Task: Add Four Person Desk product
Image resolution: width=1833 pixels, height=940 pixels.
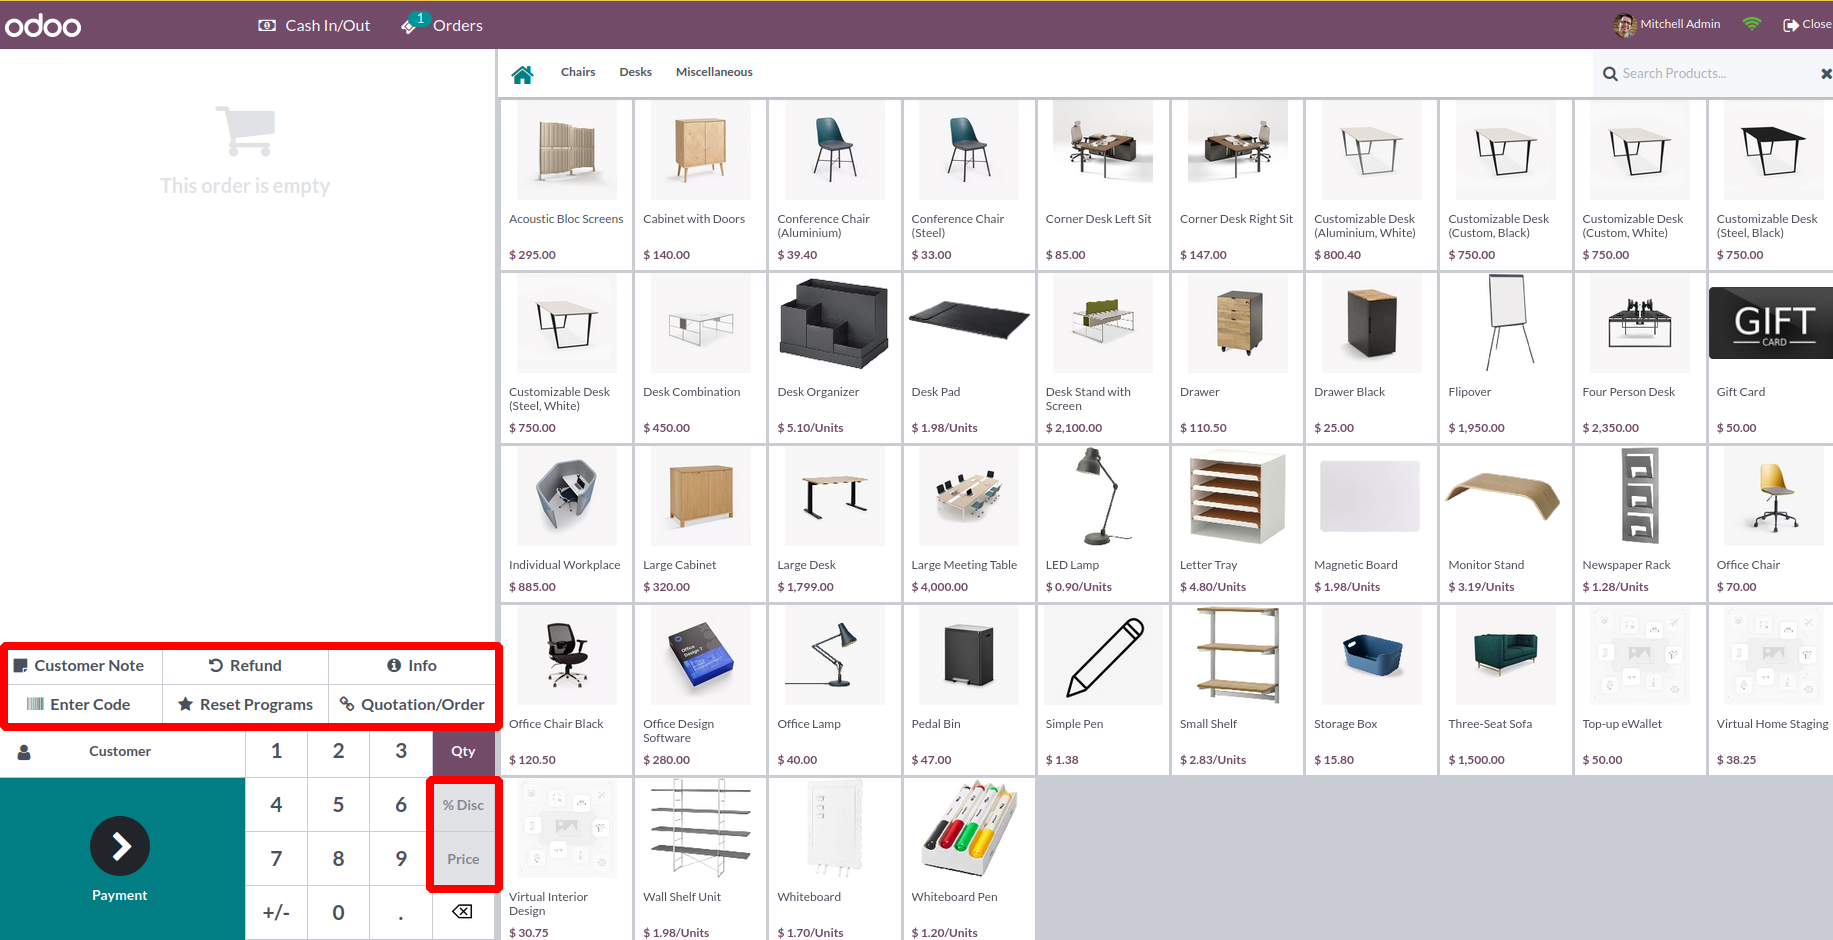Action: [x=1639, y=358]
